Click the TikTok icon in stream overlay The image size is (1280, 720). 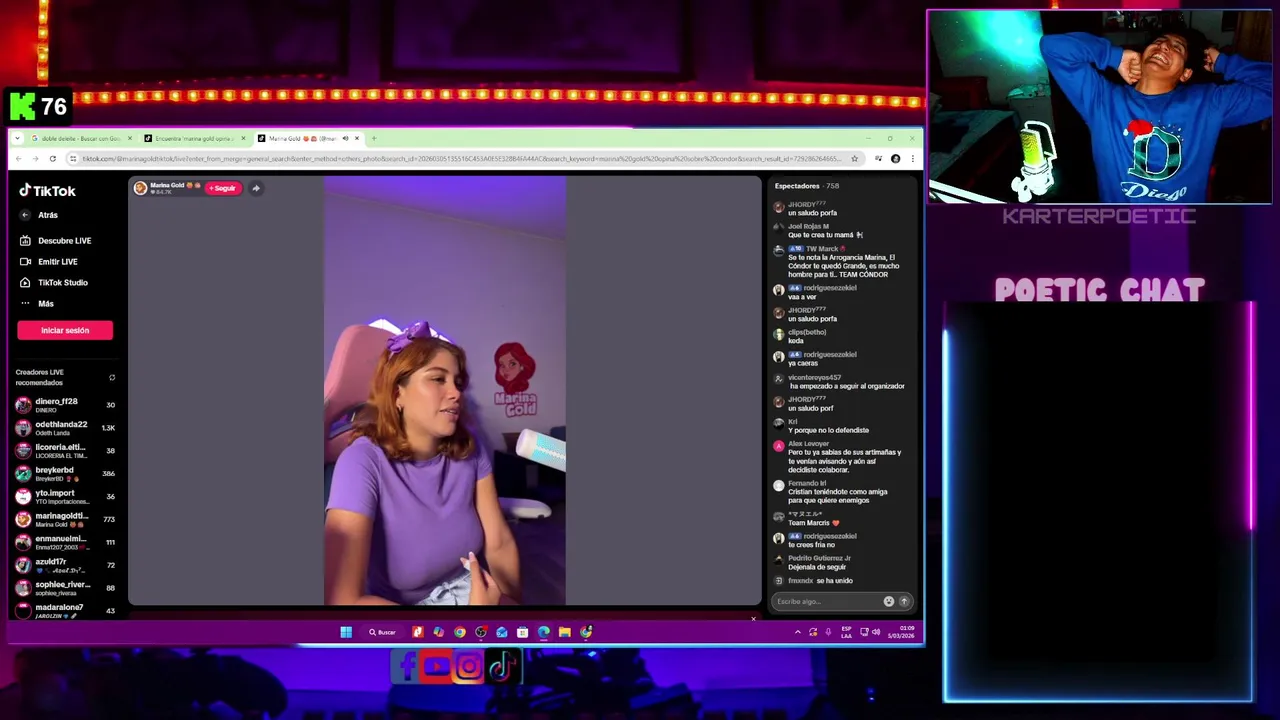[502, 667]
